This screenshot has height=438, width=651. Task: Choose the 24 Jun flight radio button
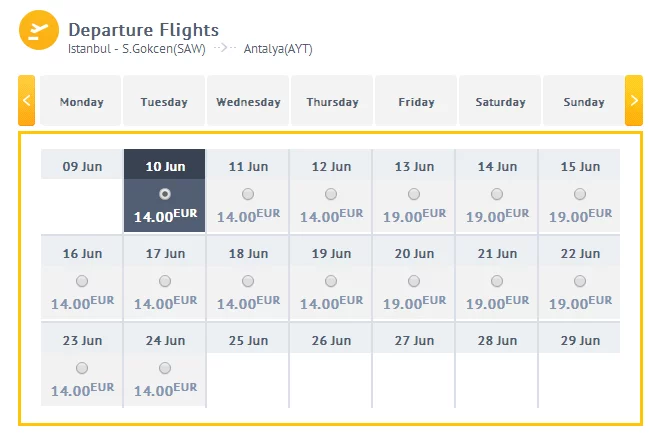165,369
